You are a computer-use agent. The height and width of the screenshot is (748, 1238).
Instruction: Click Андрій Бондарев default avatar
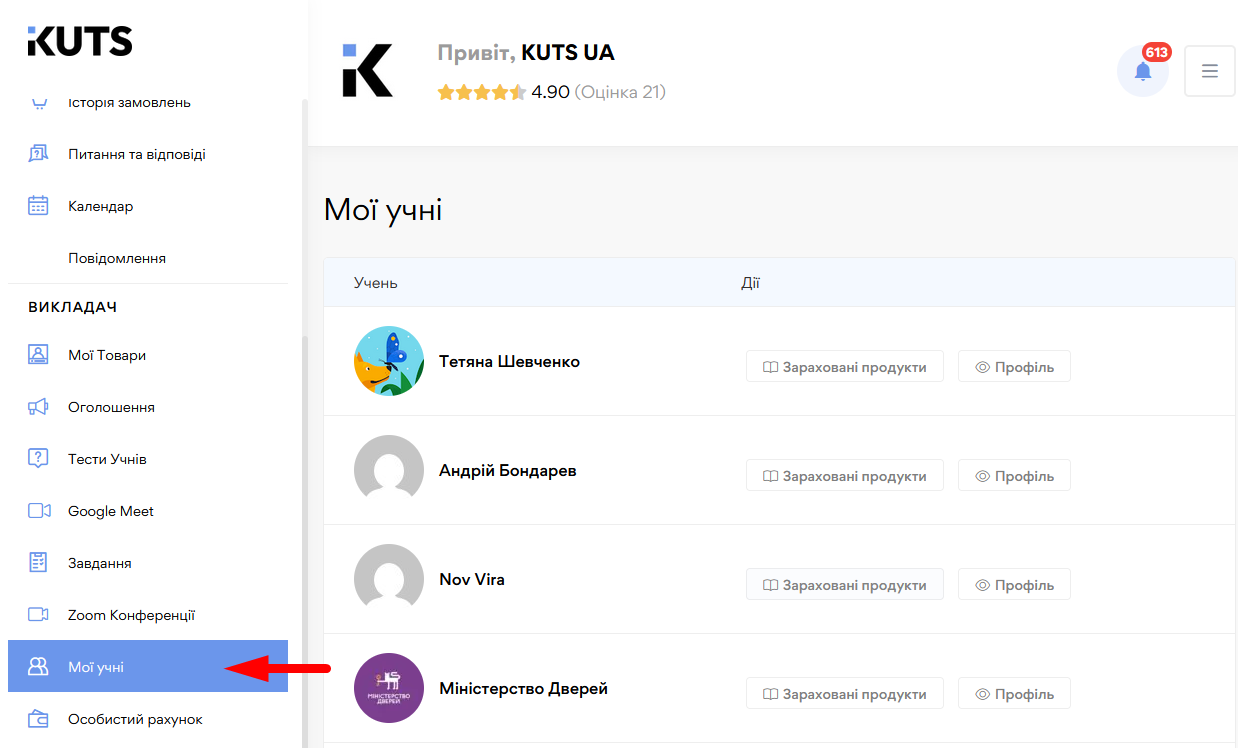tap(389, 470)
